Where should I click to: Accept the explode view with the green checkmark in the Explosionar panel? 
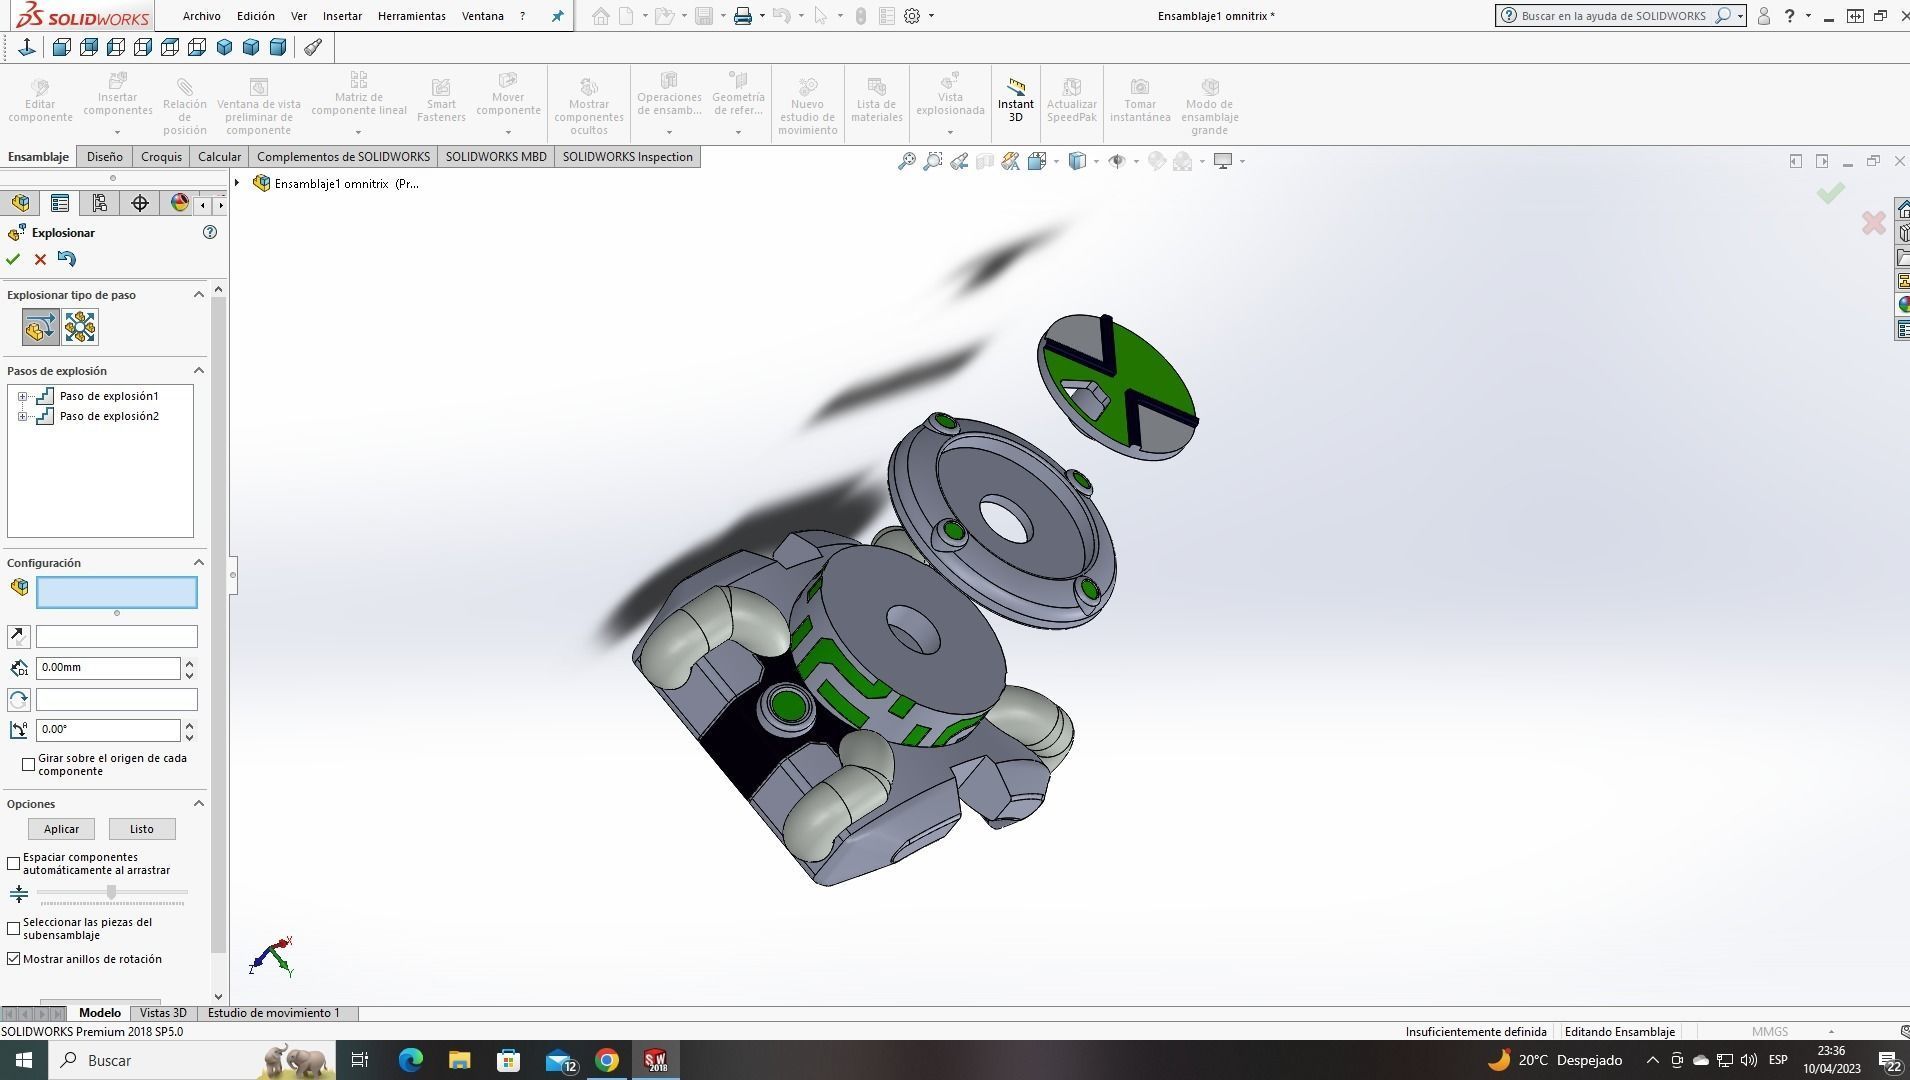point(13,259)
